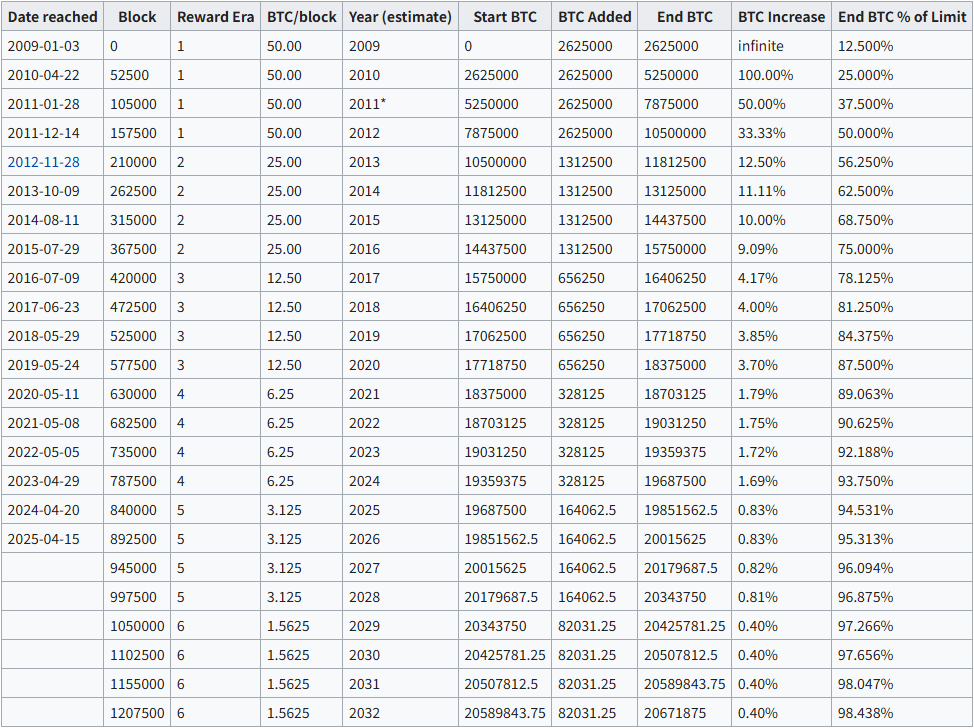Click the Year (estimate) column header

[x=400, y=17]
